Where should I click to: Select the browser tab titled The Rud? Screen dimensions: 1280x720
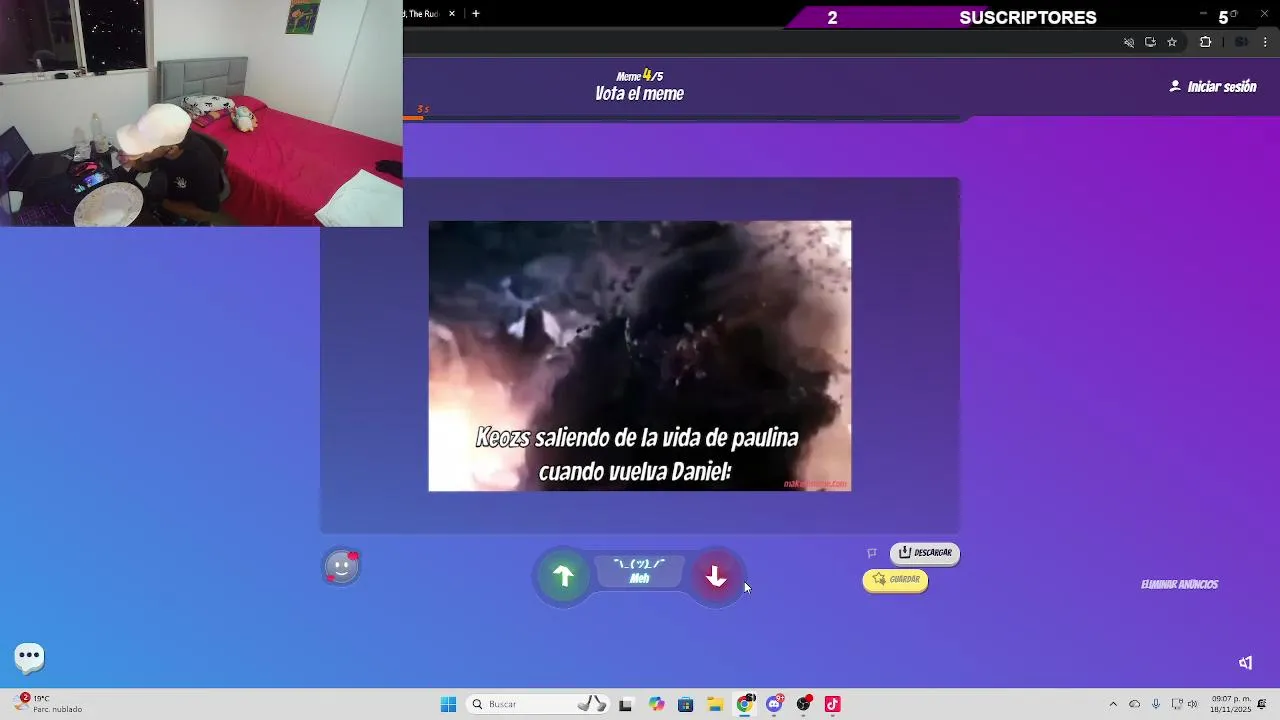[x=423, y=14]
